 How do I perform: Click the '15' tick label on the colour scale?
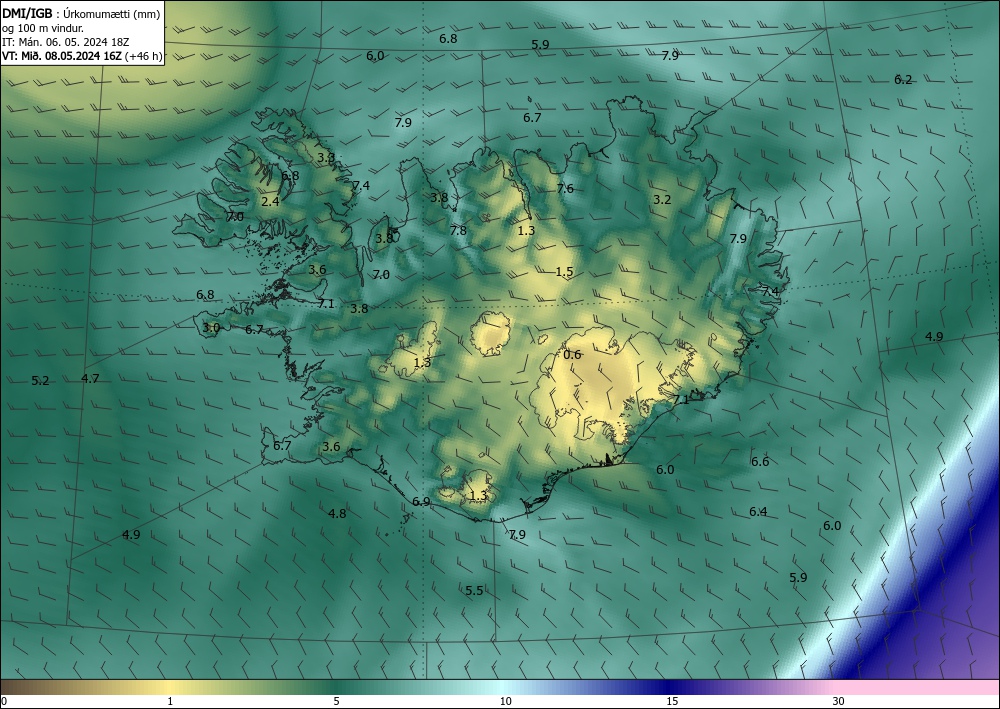pyautogui.click(x=672, y=701)
